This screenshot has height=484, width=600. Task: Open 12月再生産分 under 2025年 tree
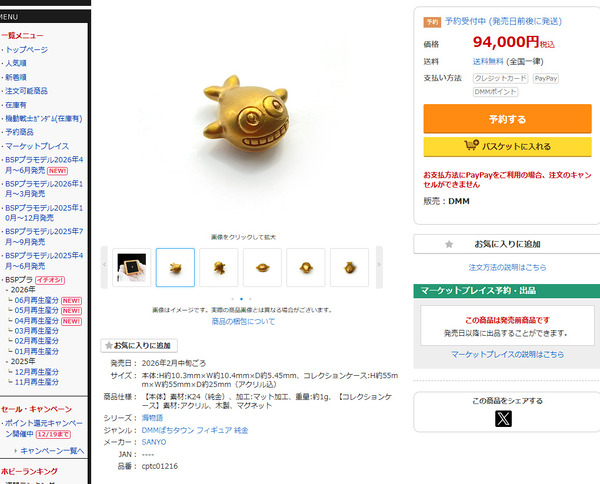37,372
